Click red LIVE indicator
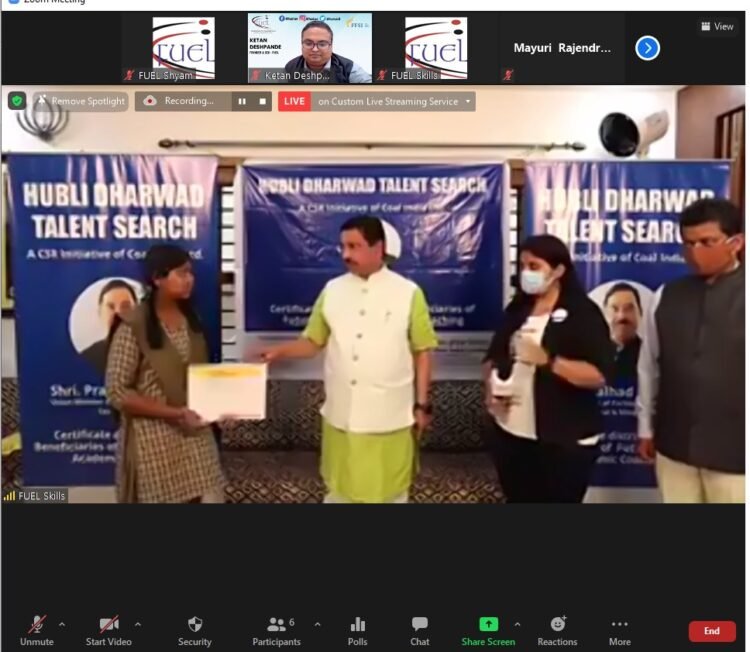This screenshot has width=750, height=652. 294,101
